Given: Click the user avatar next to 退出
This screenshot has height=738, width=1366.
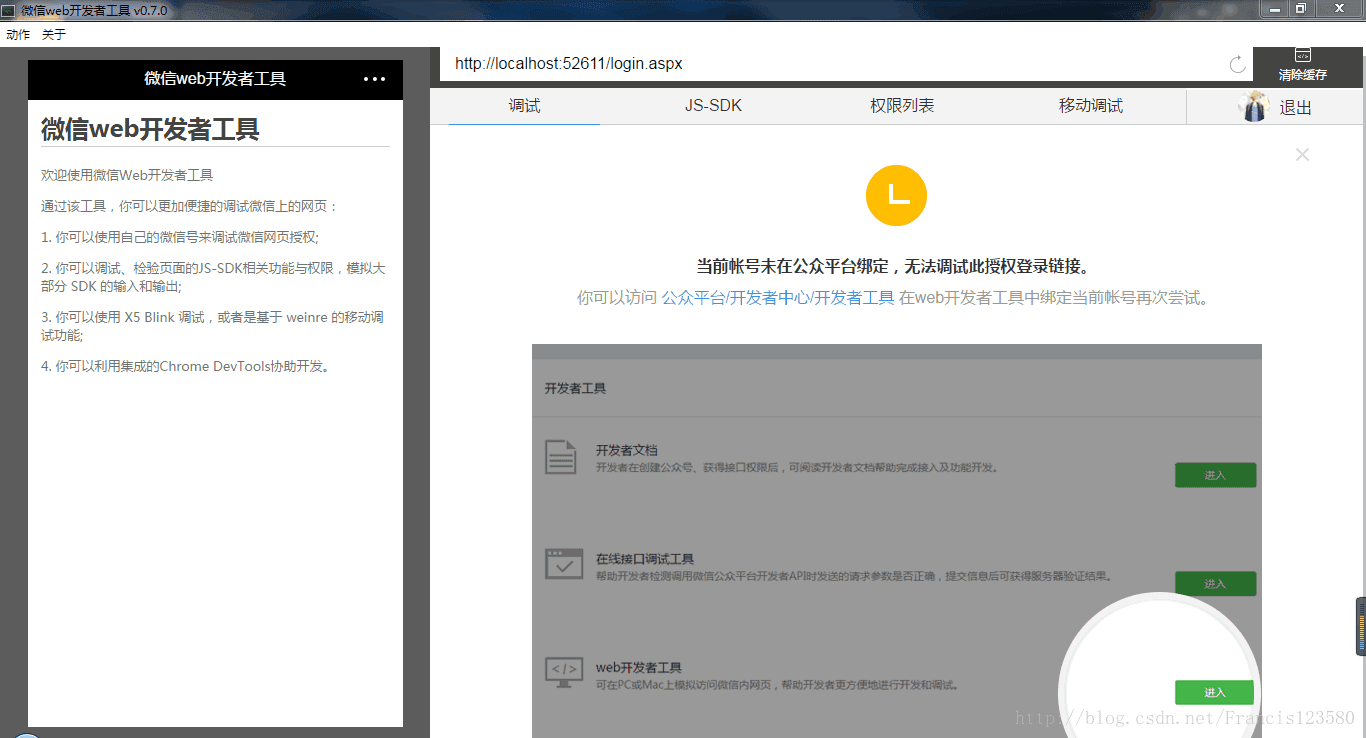Looking at the screenshot, I should pos(1253,107).
